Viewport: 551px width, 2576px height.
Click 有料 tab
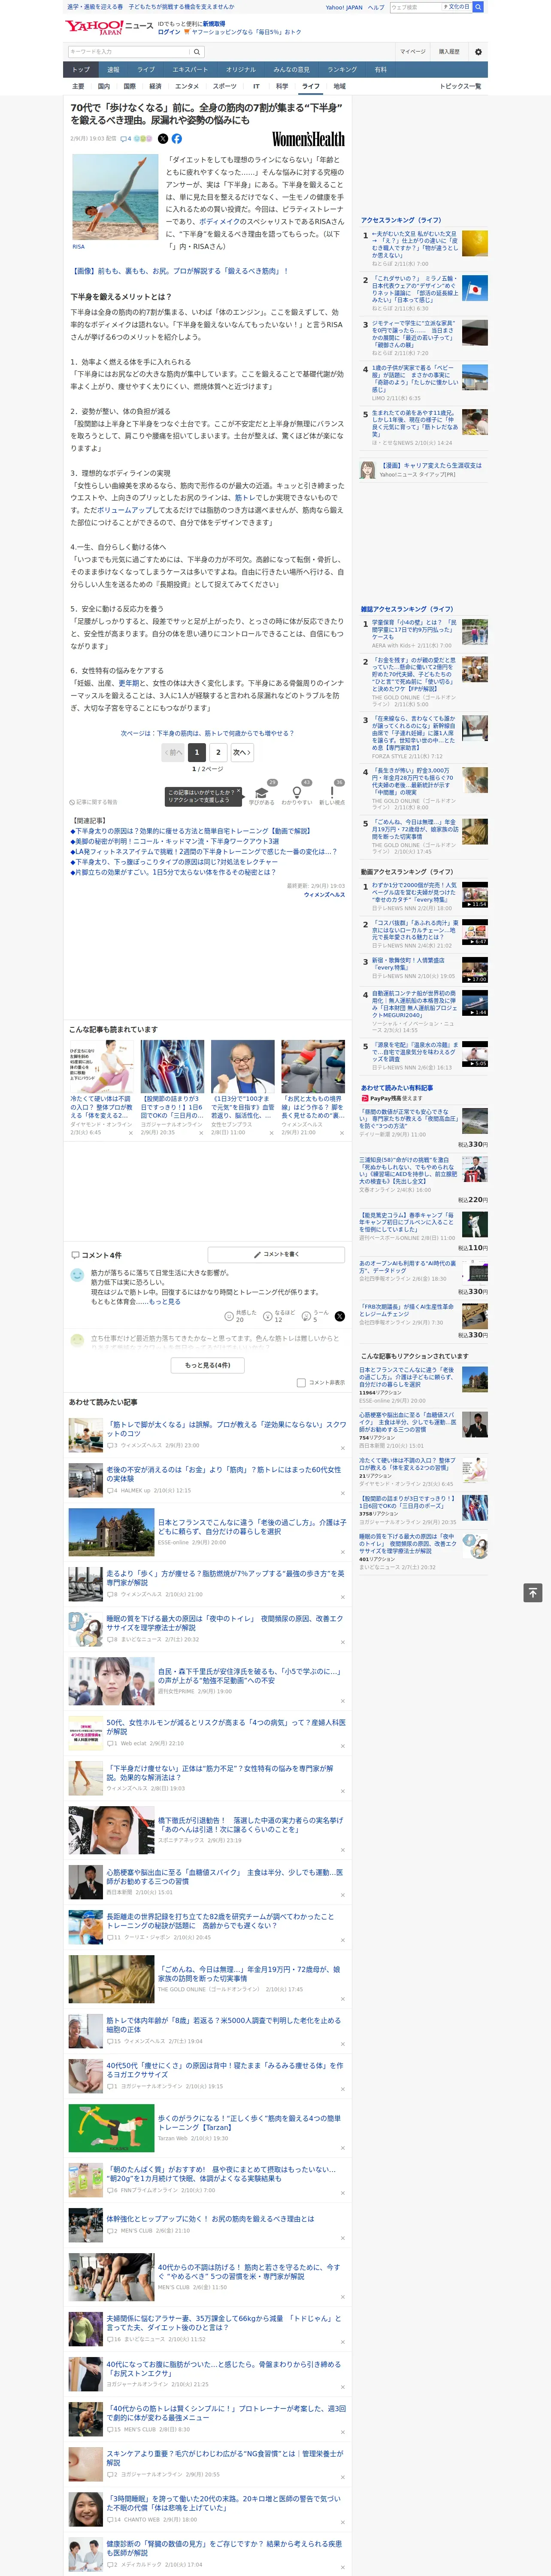click(x=380, y=70)
